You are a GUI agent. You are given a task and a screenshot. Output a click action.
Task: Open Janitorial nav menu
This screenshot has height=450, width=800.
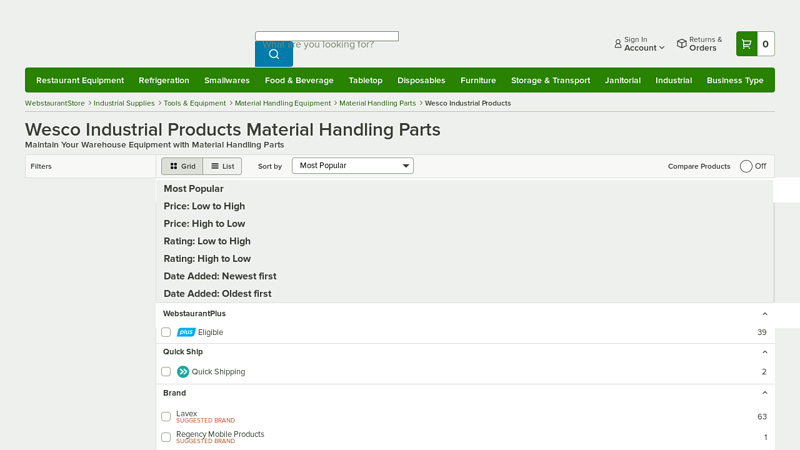coord(622,81)
